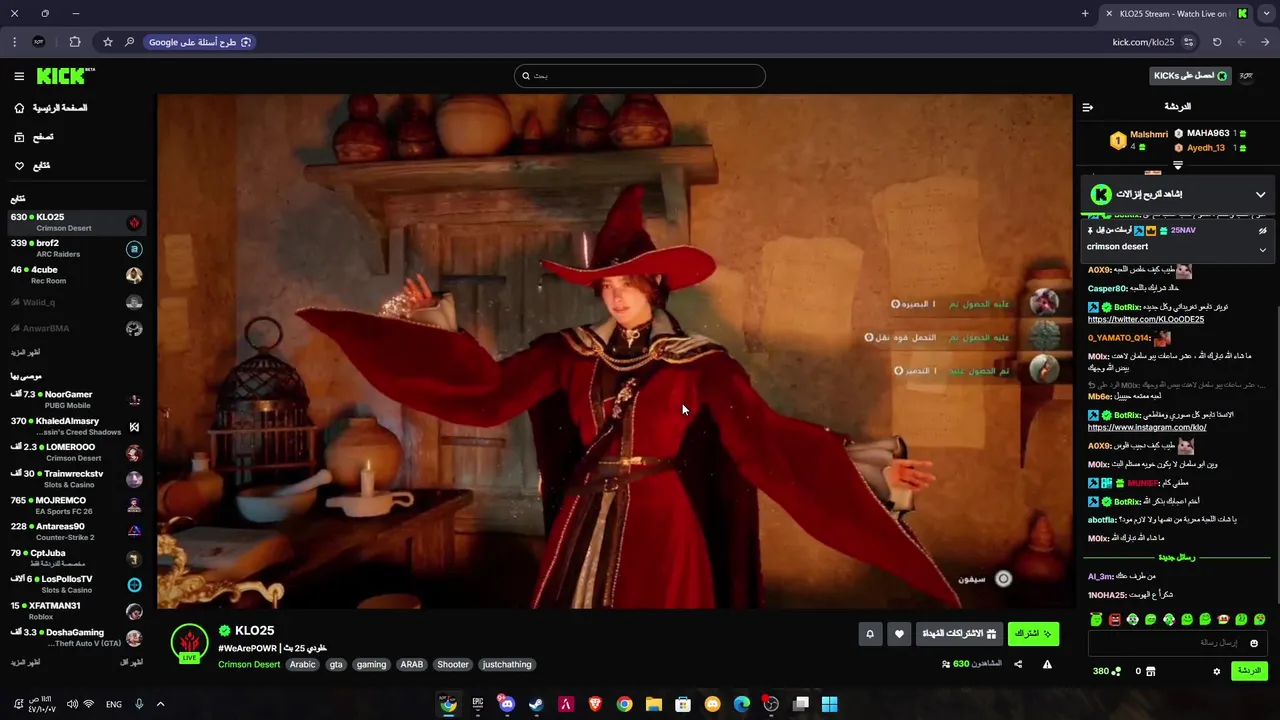Select the offline Walid_q channel

point(77,302)
